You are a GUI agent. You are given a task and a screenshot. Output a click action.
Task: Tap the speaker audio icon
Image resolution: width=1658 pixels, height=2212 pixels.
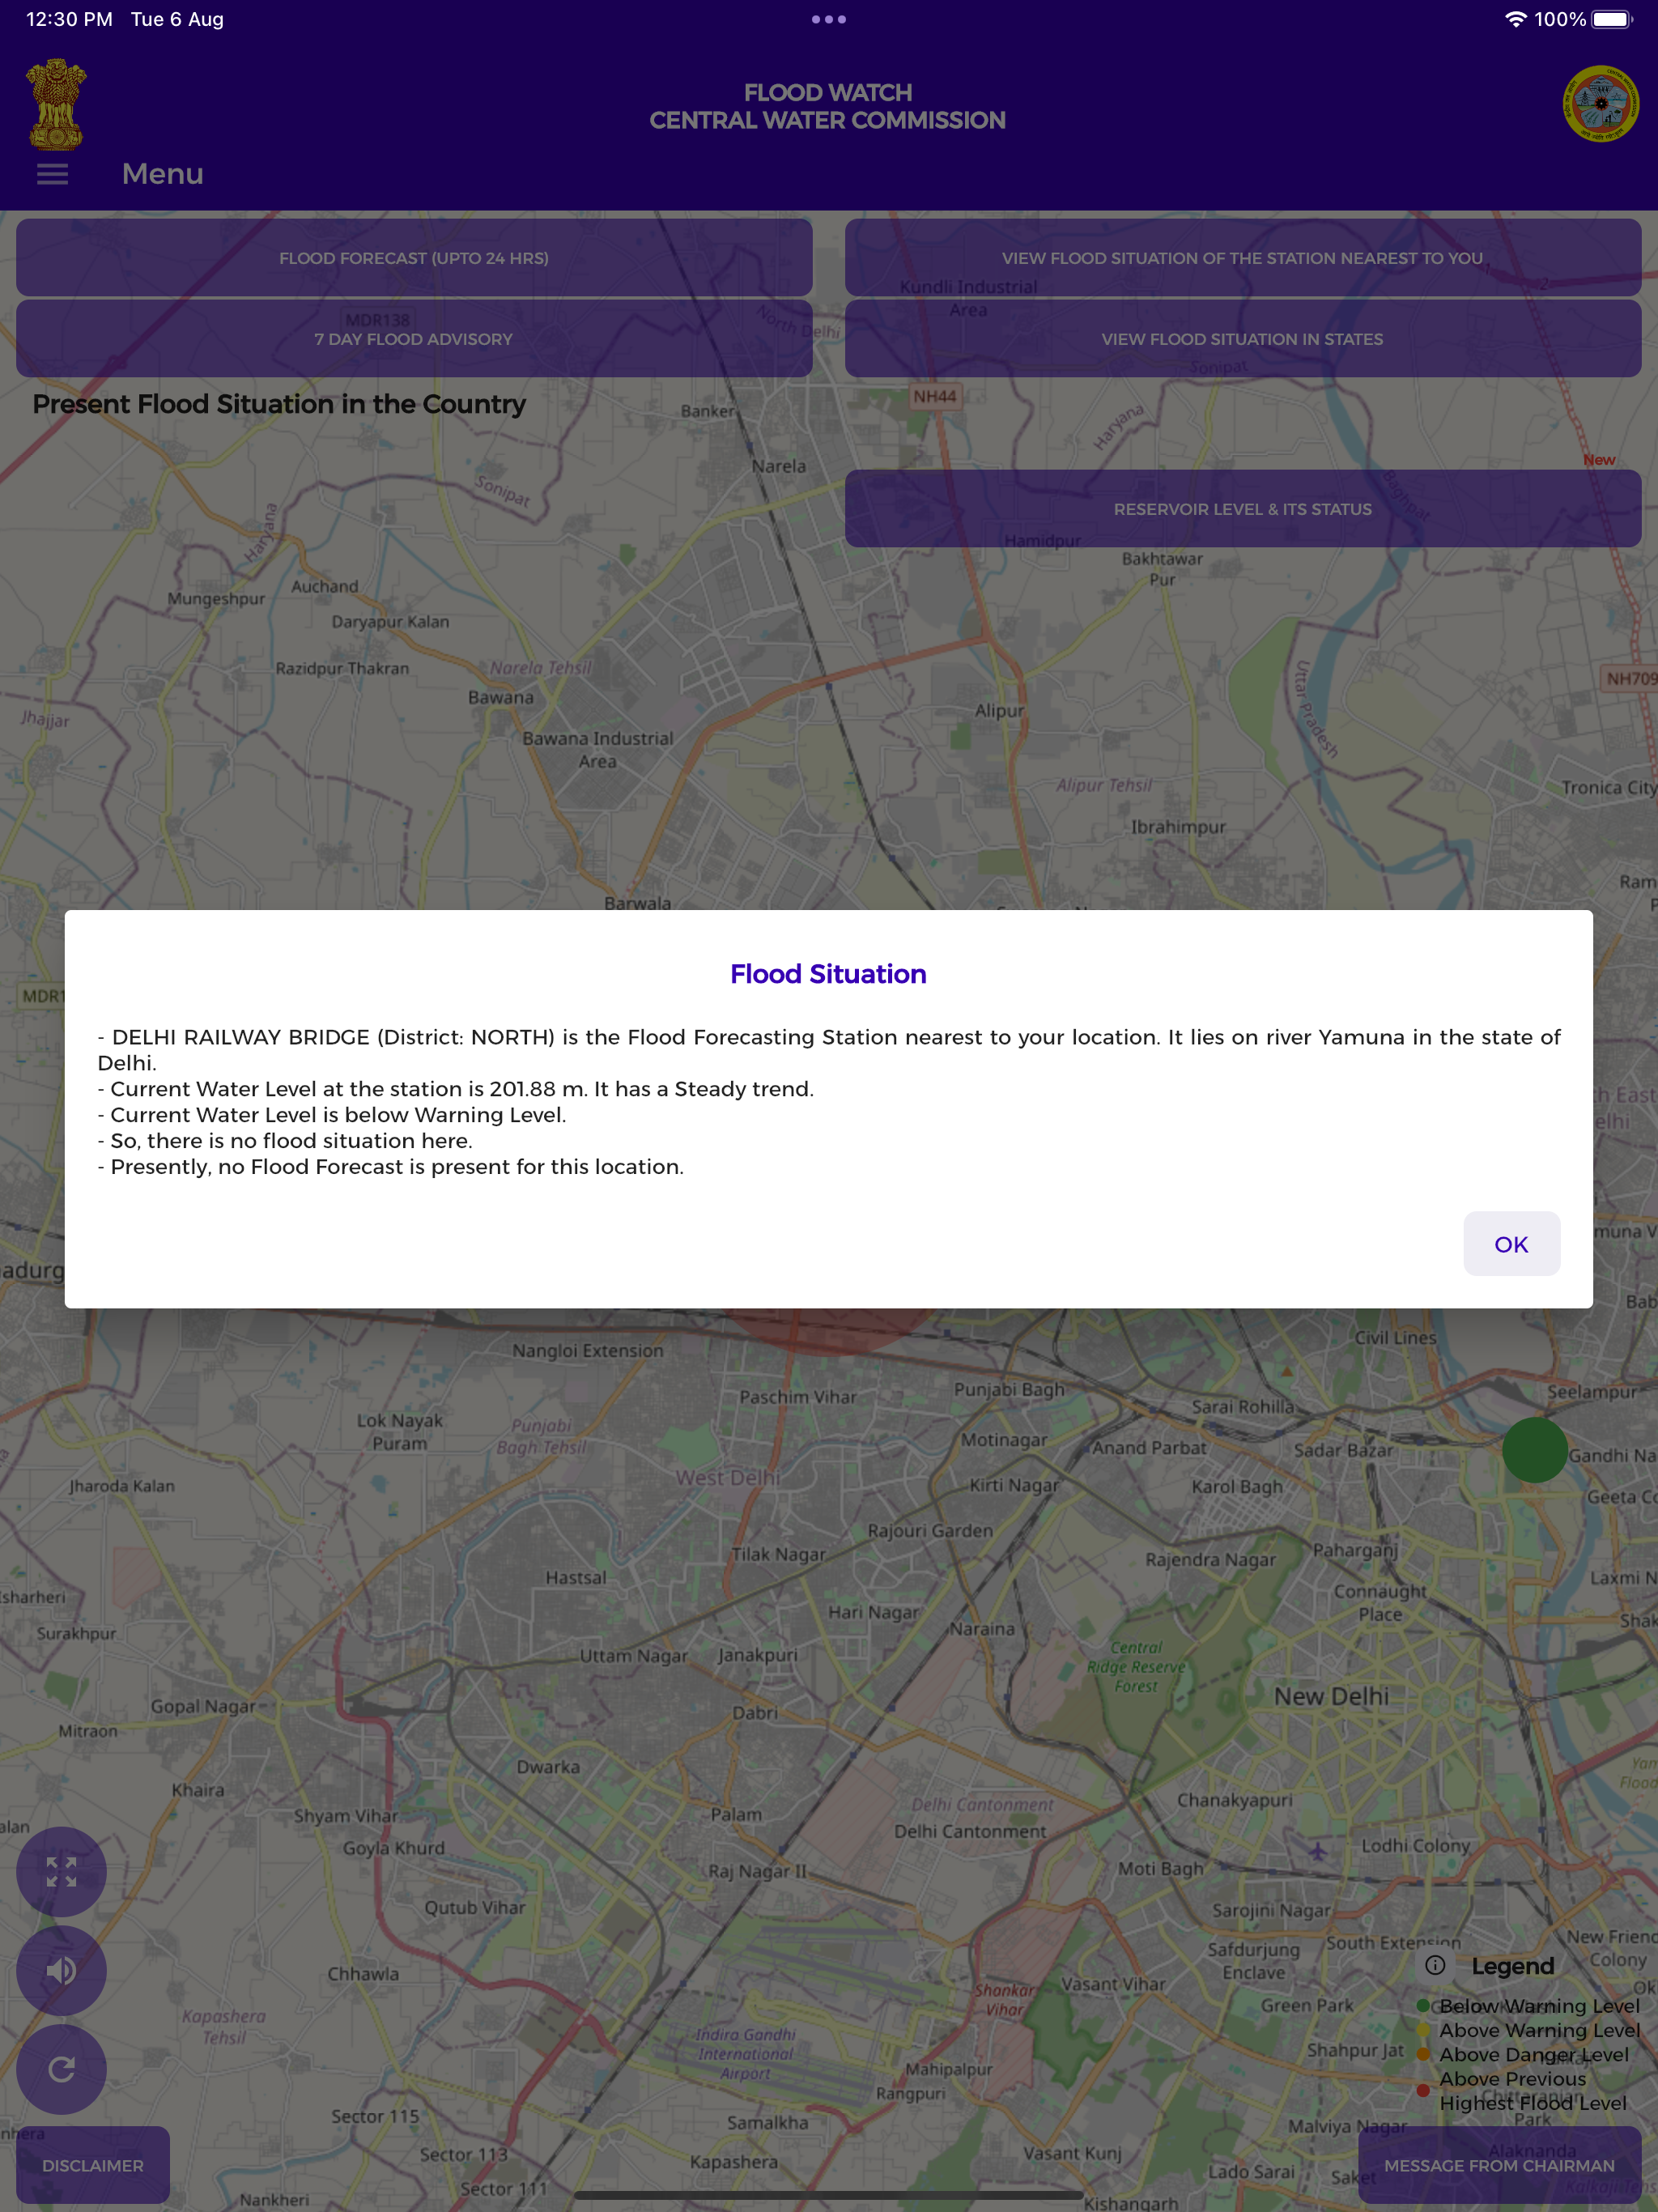point(61,1970)
